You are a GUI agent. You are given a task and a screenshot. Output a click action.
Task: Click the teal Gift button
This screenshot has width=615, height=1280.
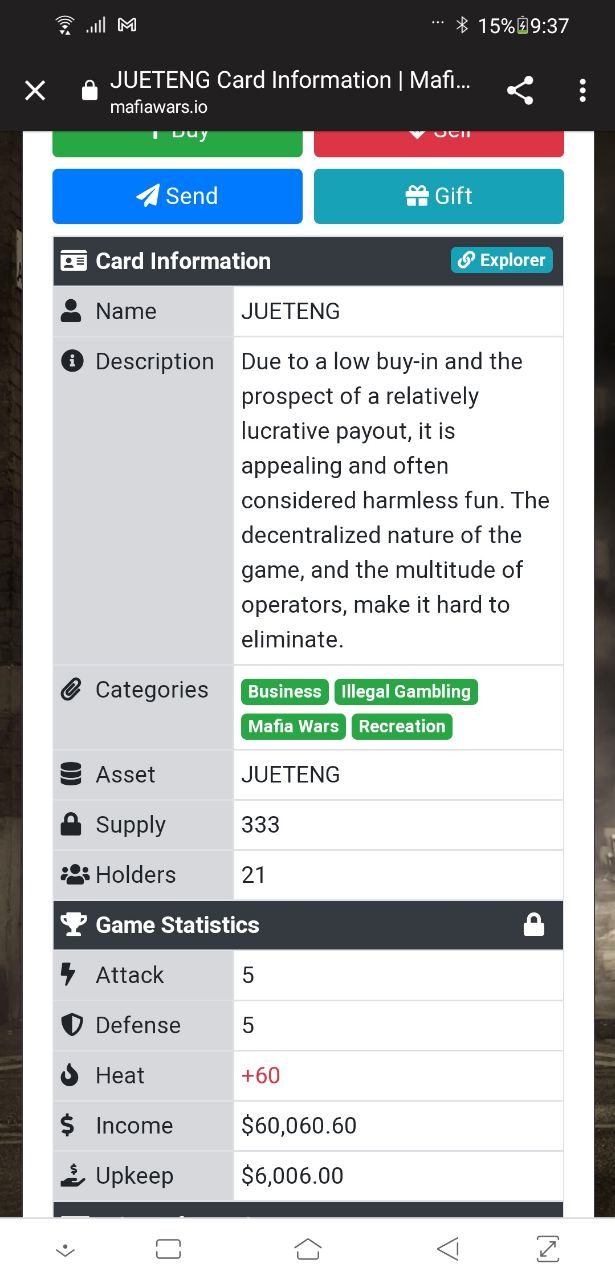coord(439,196)
